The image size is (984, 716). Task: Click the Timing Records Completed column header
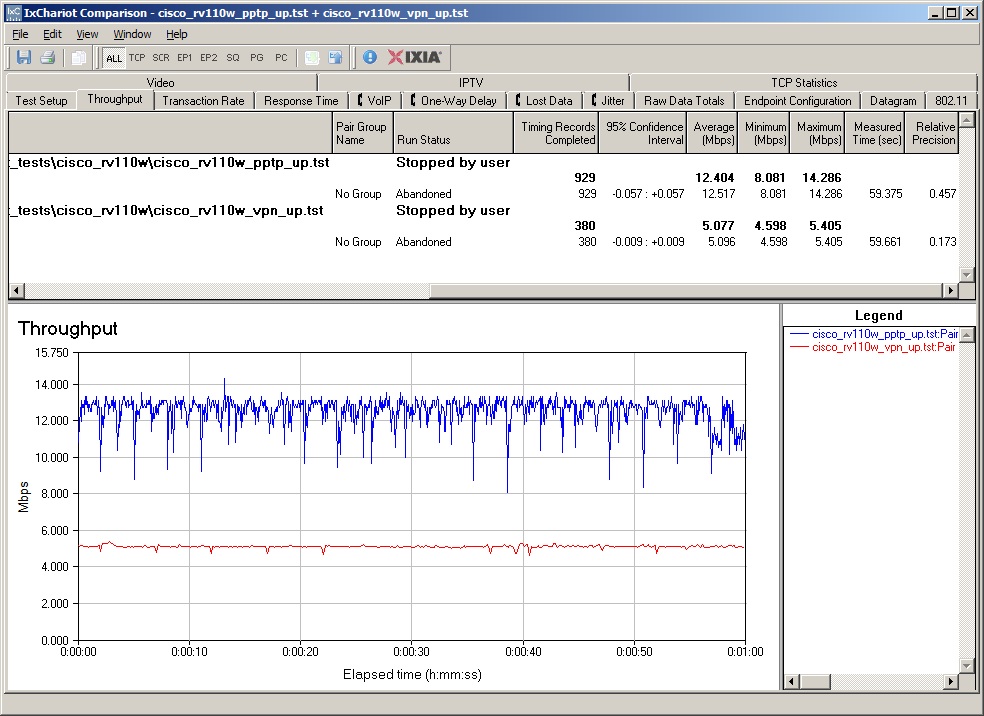pyautogui.click(x=556, y=133)
